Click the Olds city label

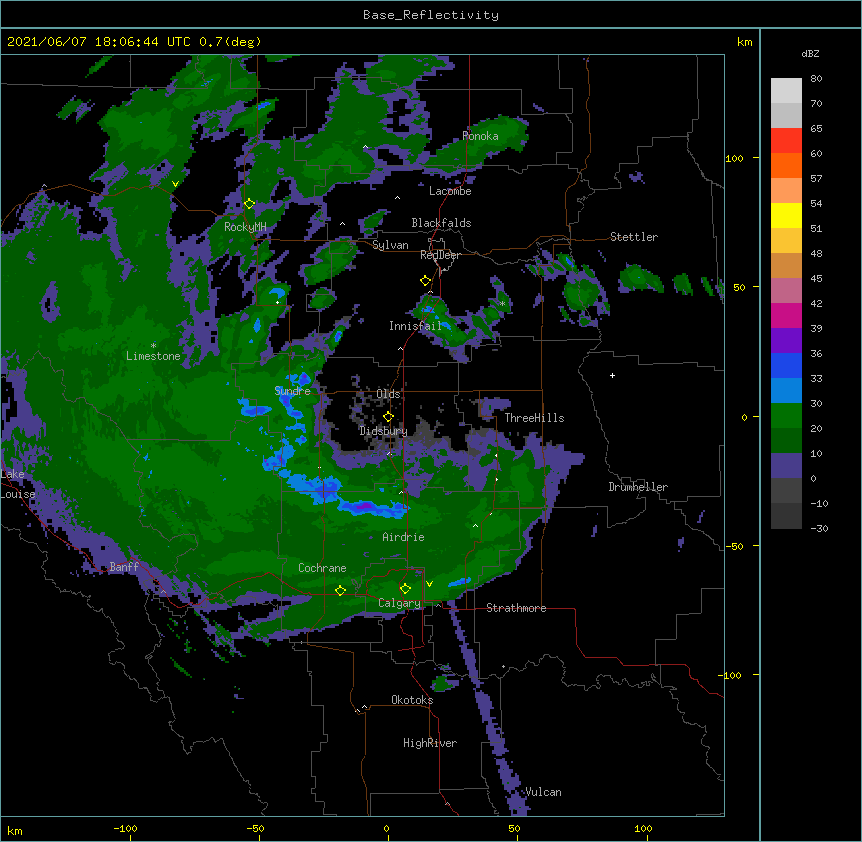388,394
